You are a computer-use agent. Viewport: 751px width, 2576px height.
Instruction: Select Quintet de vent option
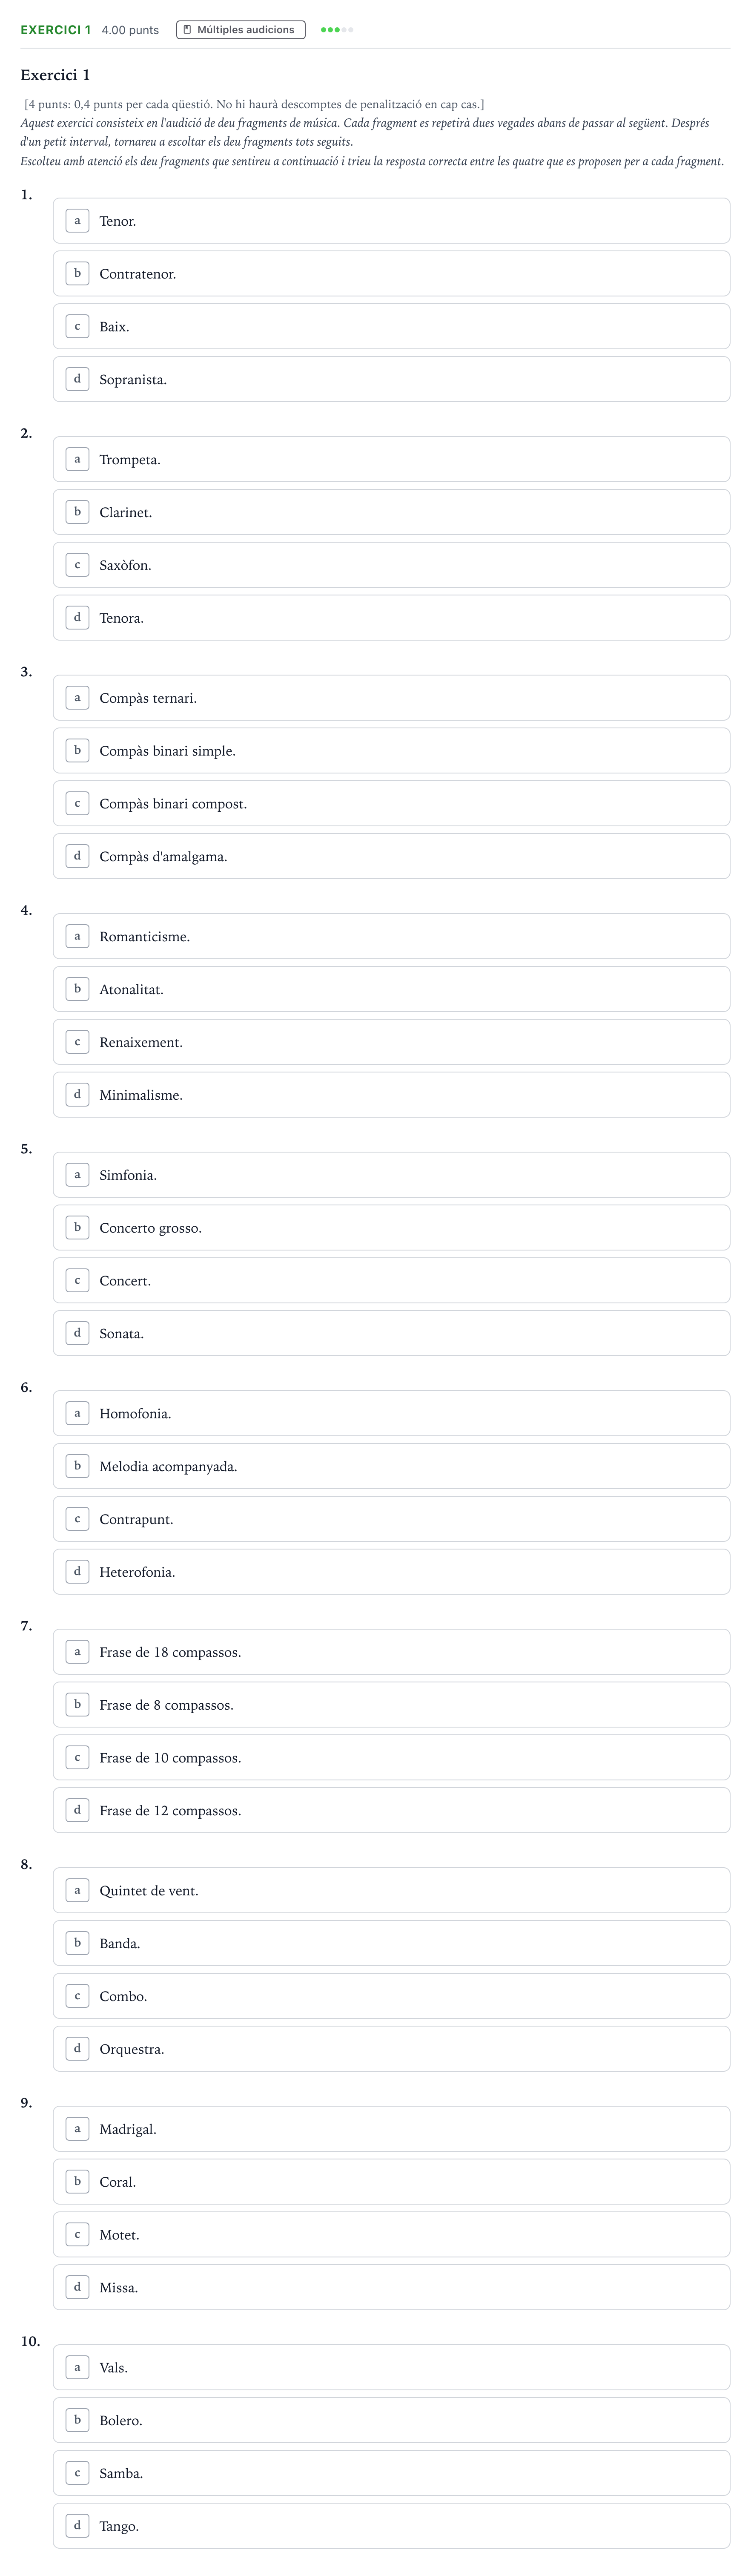(391, 1890)
